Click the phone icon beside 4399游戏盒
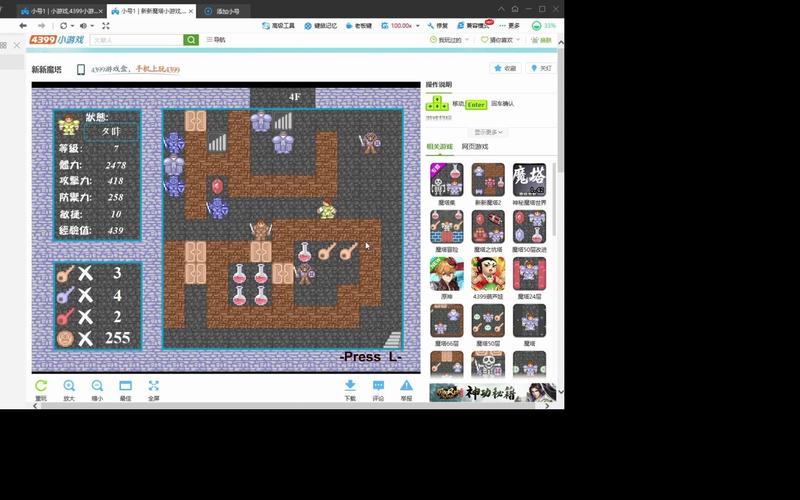The height and width of the screenshot is (500, 800). click(81, 69)
